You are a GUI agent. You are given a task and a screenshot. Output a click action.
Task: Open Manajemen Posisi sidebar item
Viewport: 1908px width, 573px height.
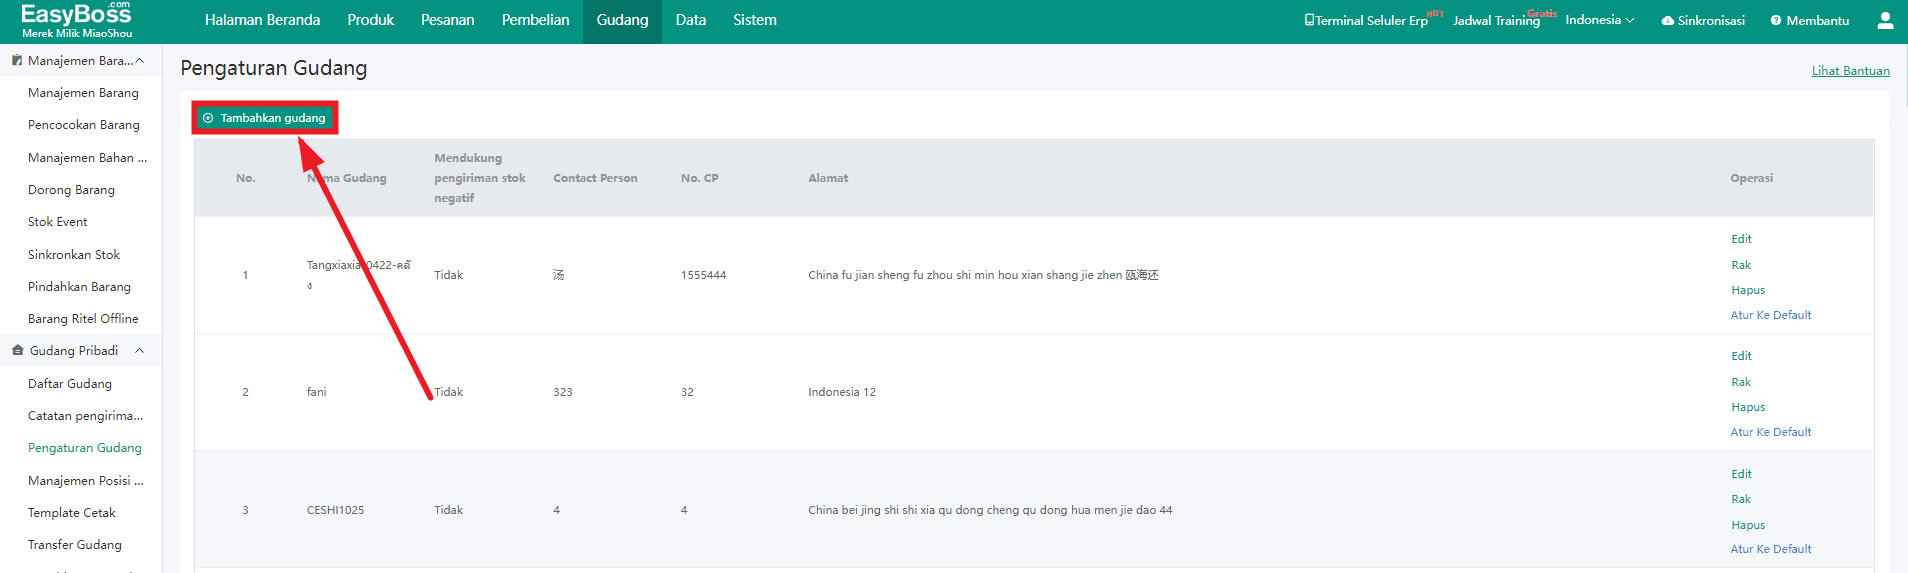[x=86, y=481]
